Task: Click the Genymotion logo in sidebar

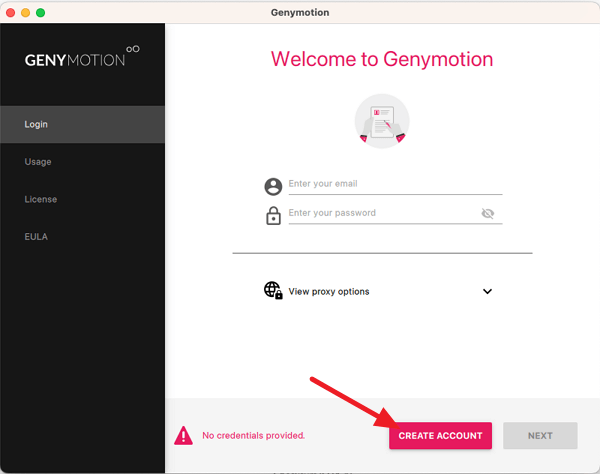Action: point(82,56)
